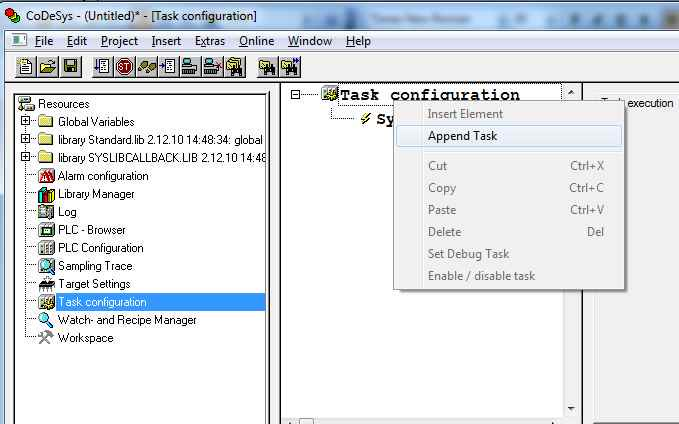Select the Target Settings label
This screenshot has width=679, height=424.
(x=94, y=284)
